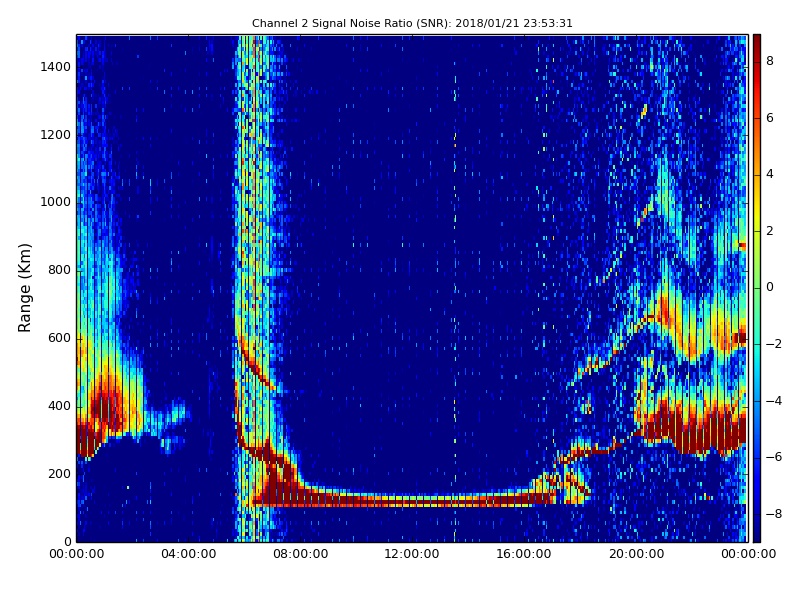Click the 1000 range tick label
The image size is (800, 600).
pos(55,202)
